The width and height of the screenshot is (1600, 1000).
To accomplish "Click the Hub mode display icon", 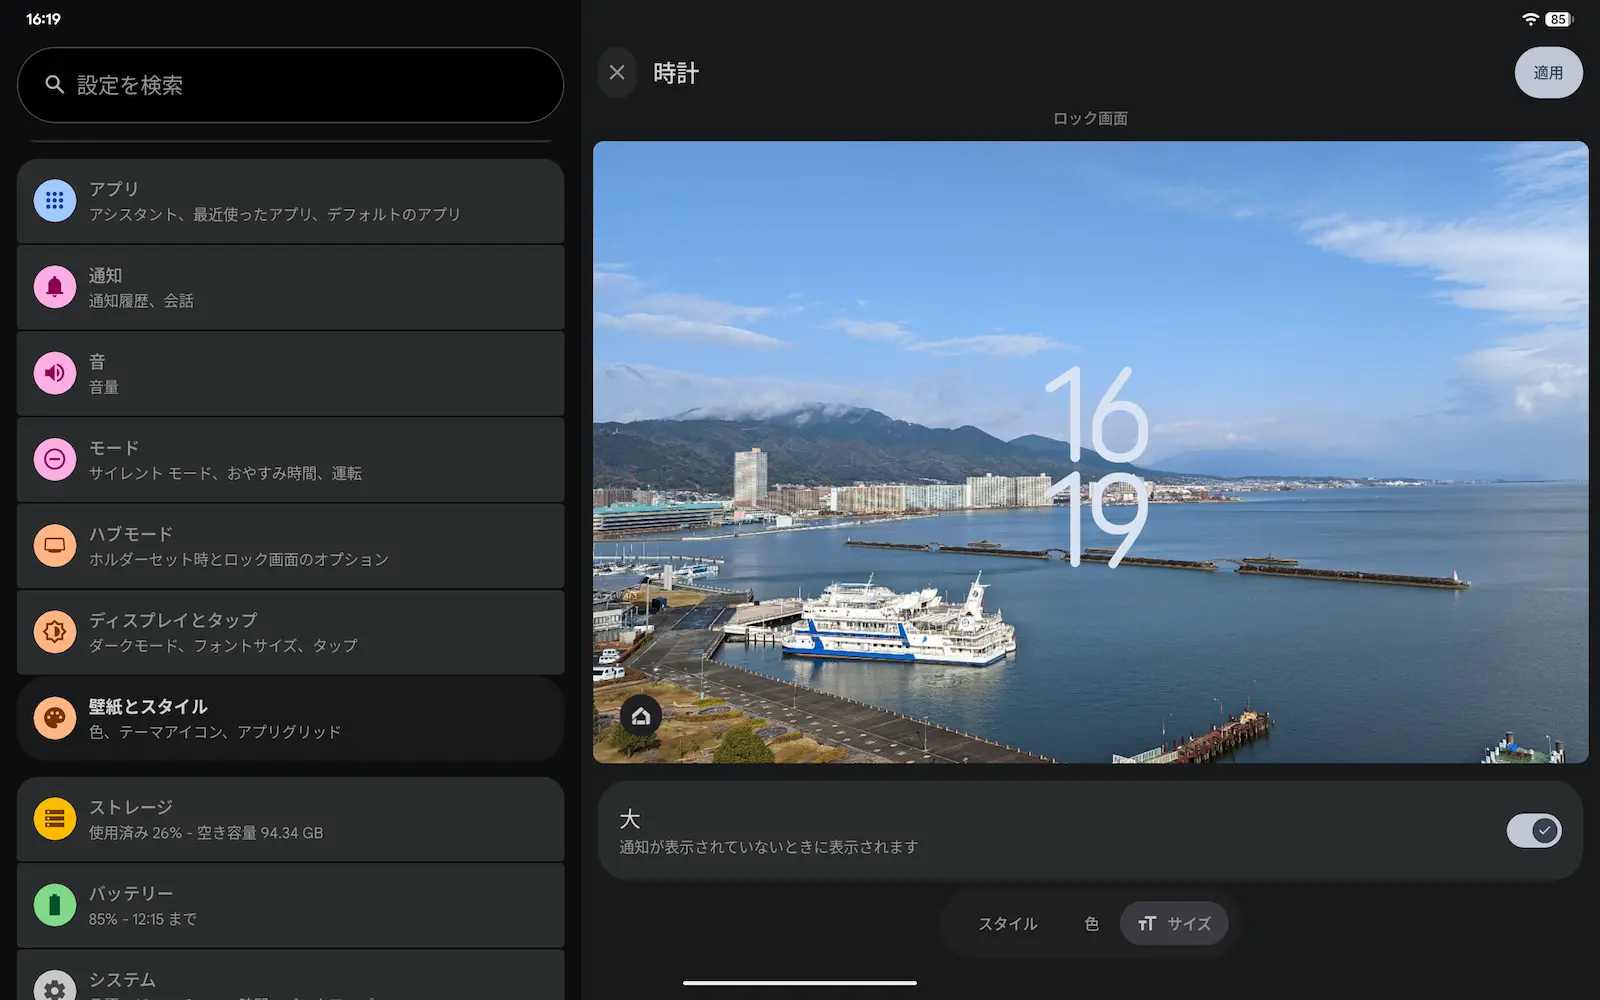I will coord(55,545).
